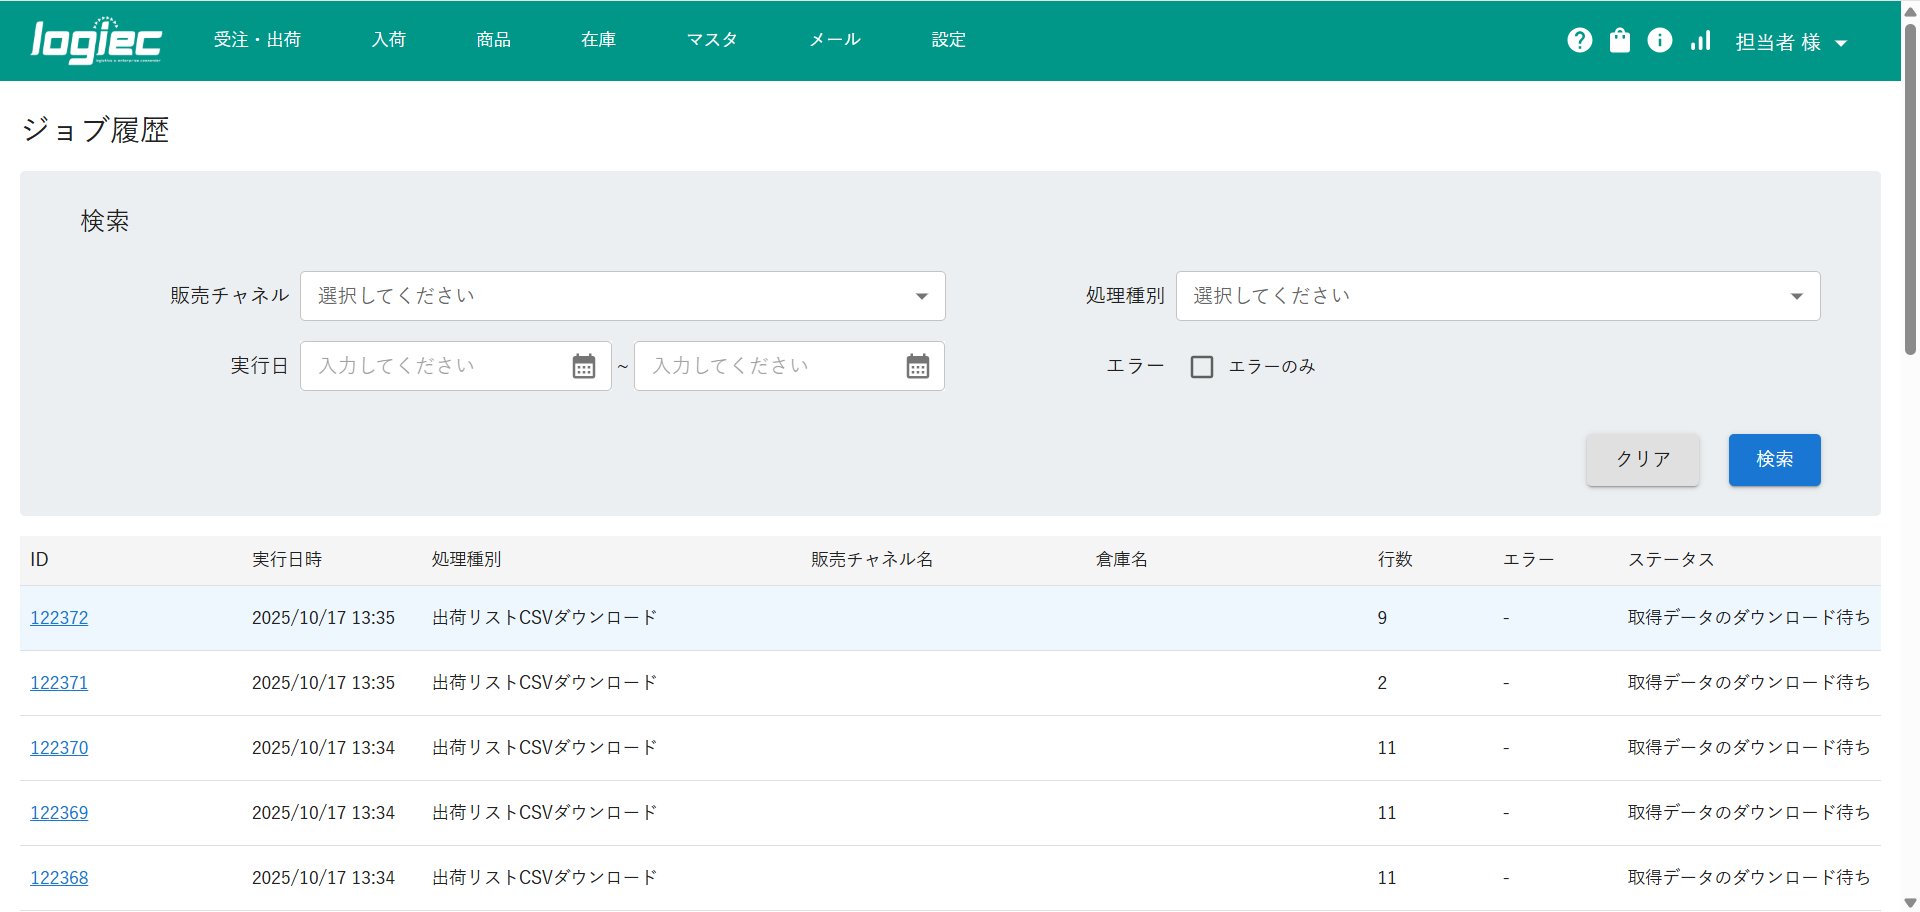This screenshot has width=1920, height=912.
Task: Open the help question mark icon
Action: point(1579,40)
